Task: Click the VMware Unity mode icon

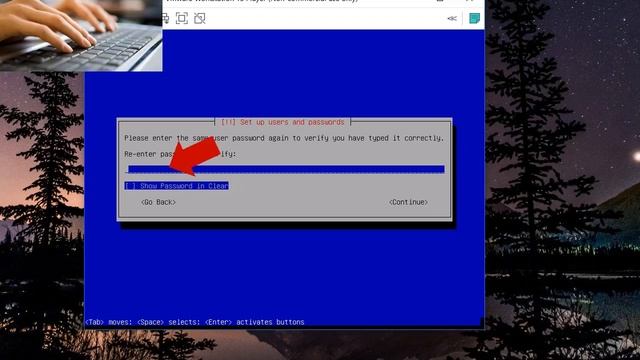Action: pyautogui.click(x=200, y=18)
